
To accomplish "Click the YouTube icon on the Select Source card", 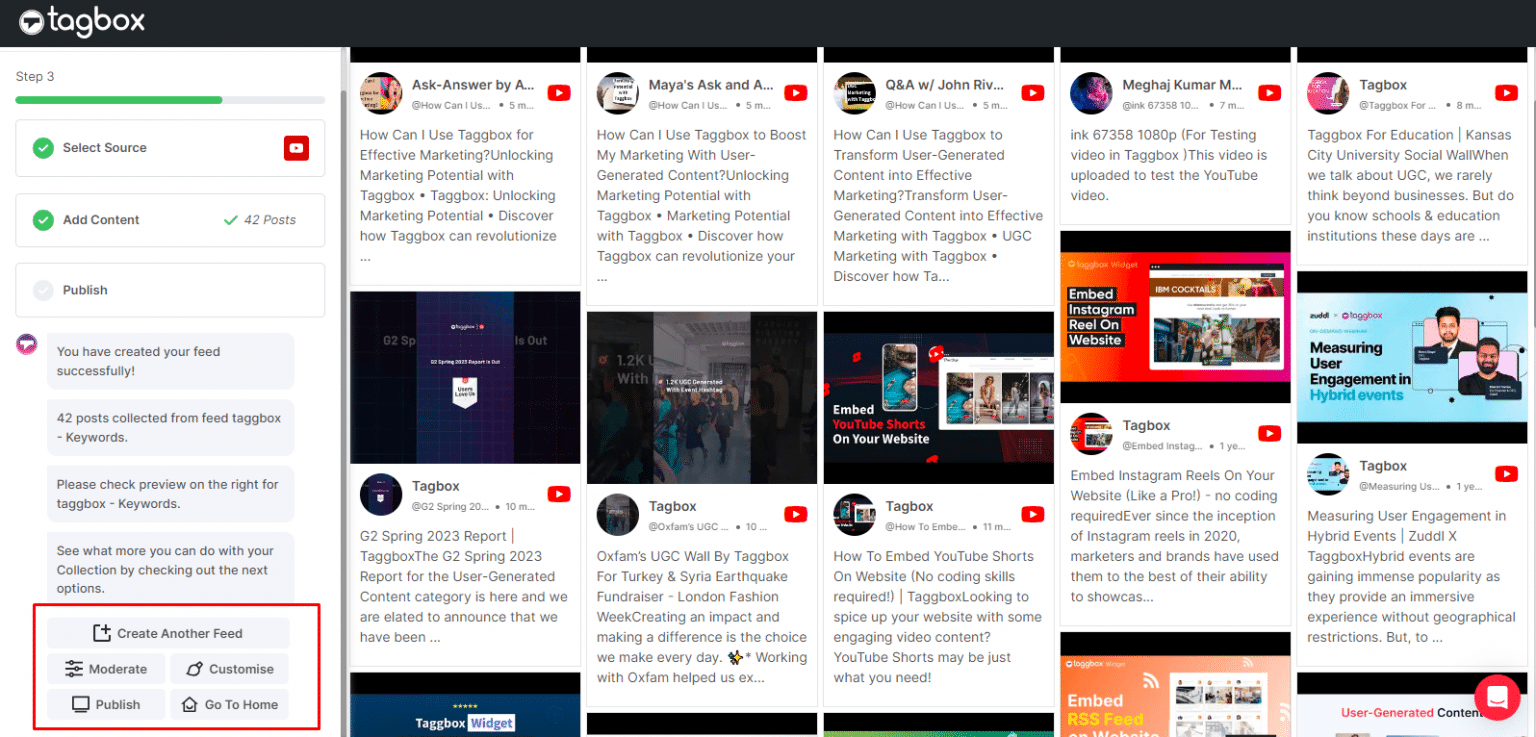I will [x=296, y=147].
